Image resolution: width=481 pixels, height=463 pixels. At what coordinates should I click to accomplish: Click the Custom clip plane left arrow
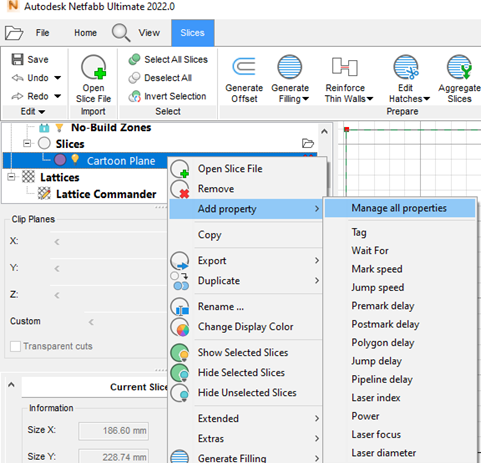[x=91, y=322]
